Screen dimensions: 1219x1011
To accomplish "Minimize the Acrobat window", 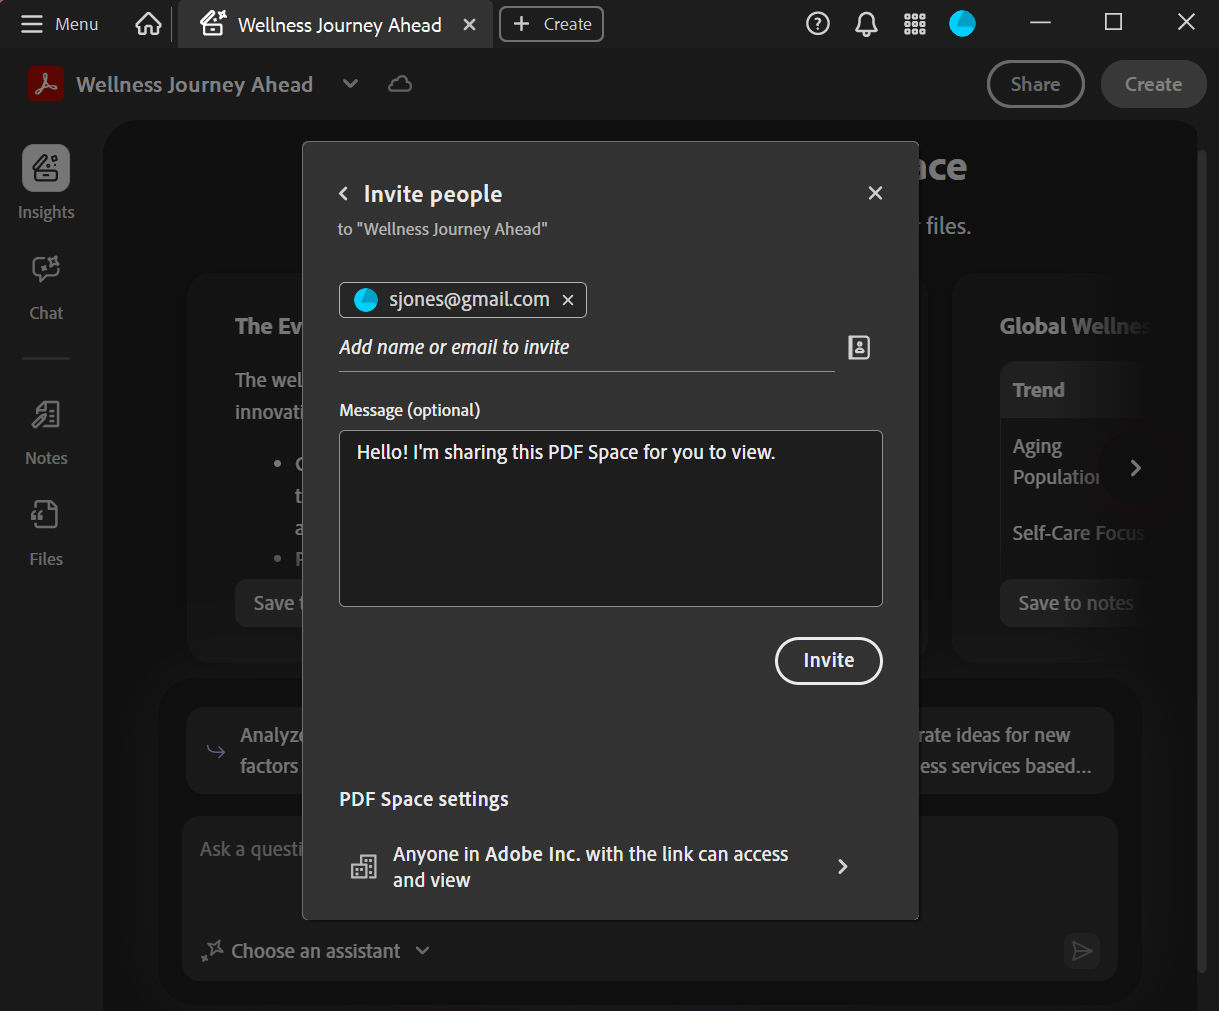I will pyautogui.click(x=1041, y=22).
